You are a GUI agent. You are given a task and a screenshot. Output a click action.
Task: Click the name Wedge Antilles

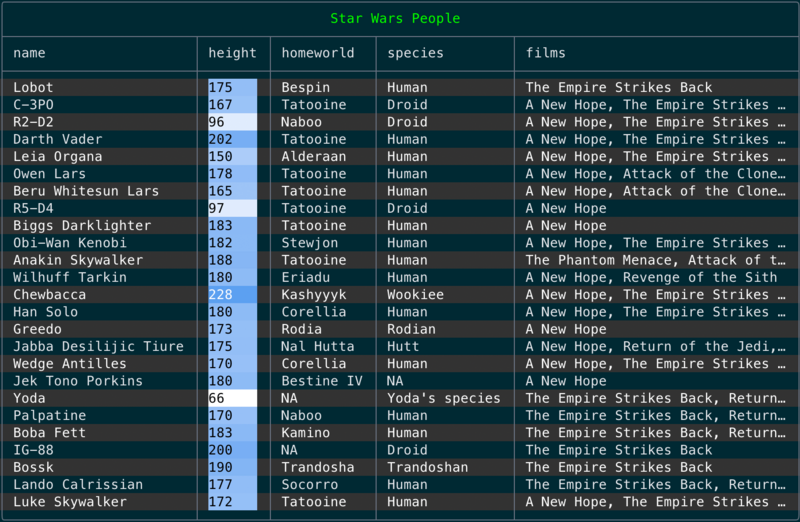coord(70,364)
